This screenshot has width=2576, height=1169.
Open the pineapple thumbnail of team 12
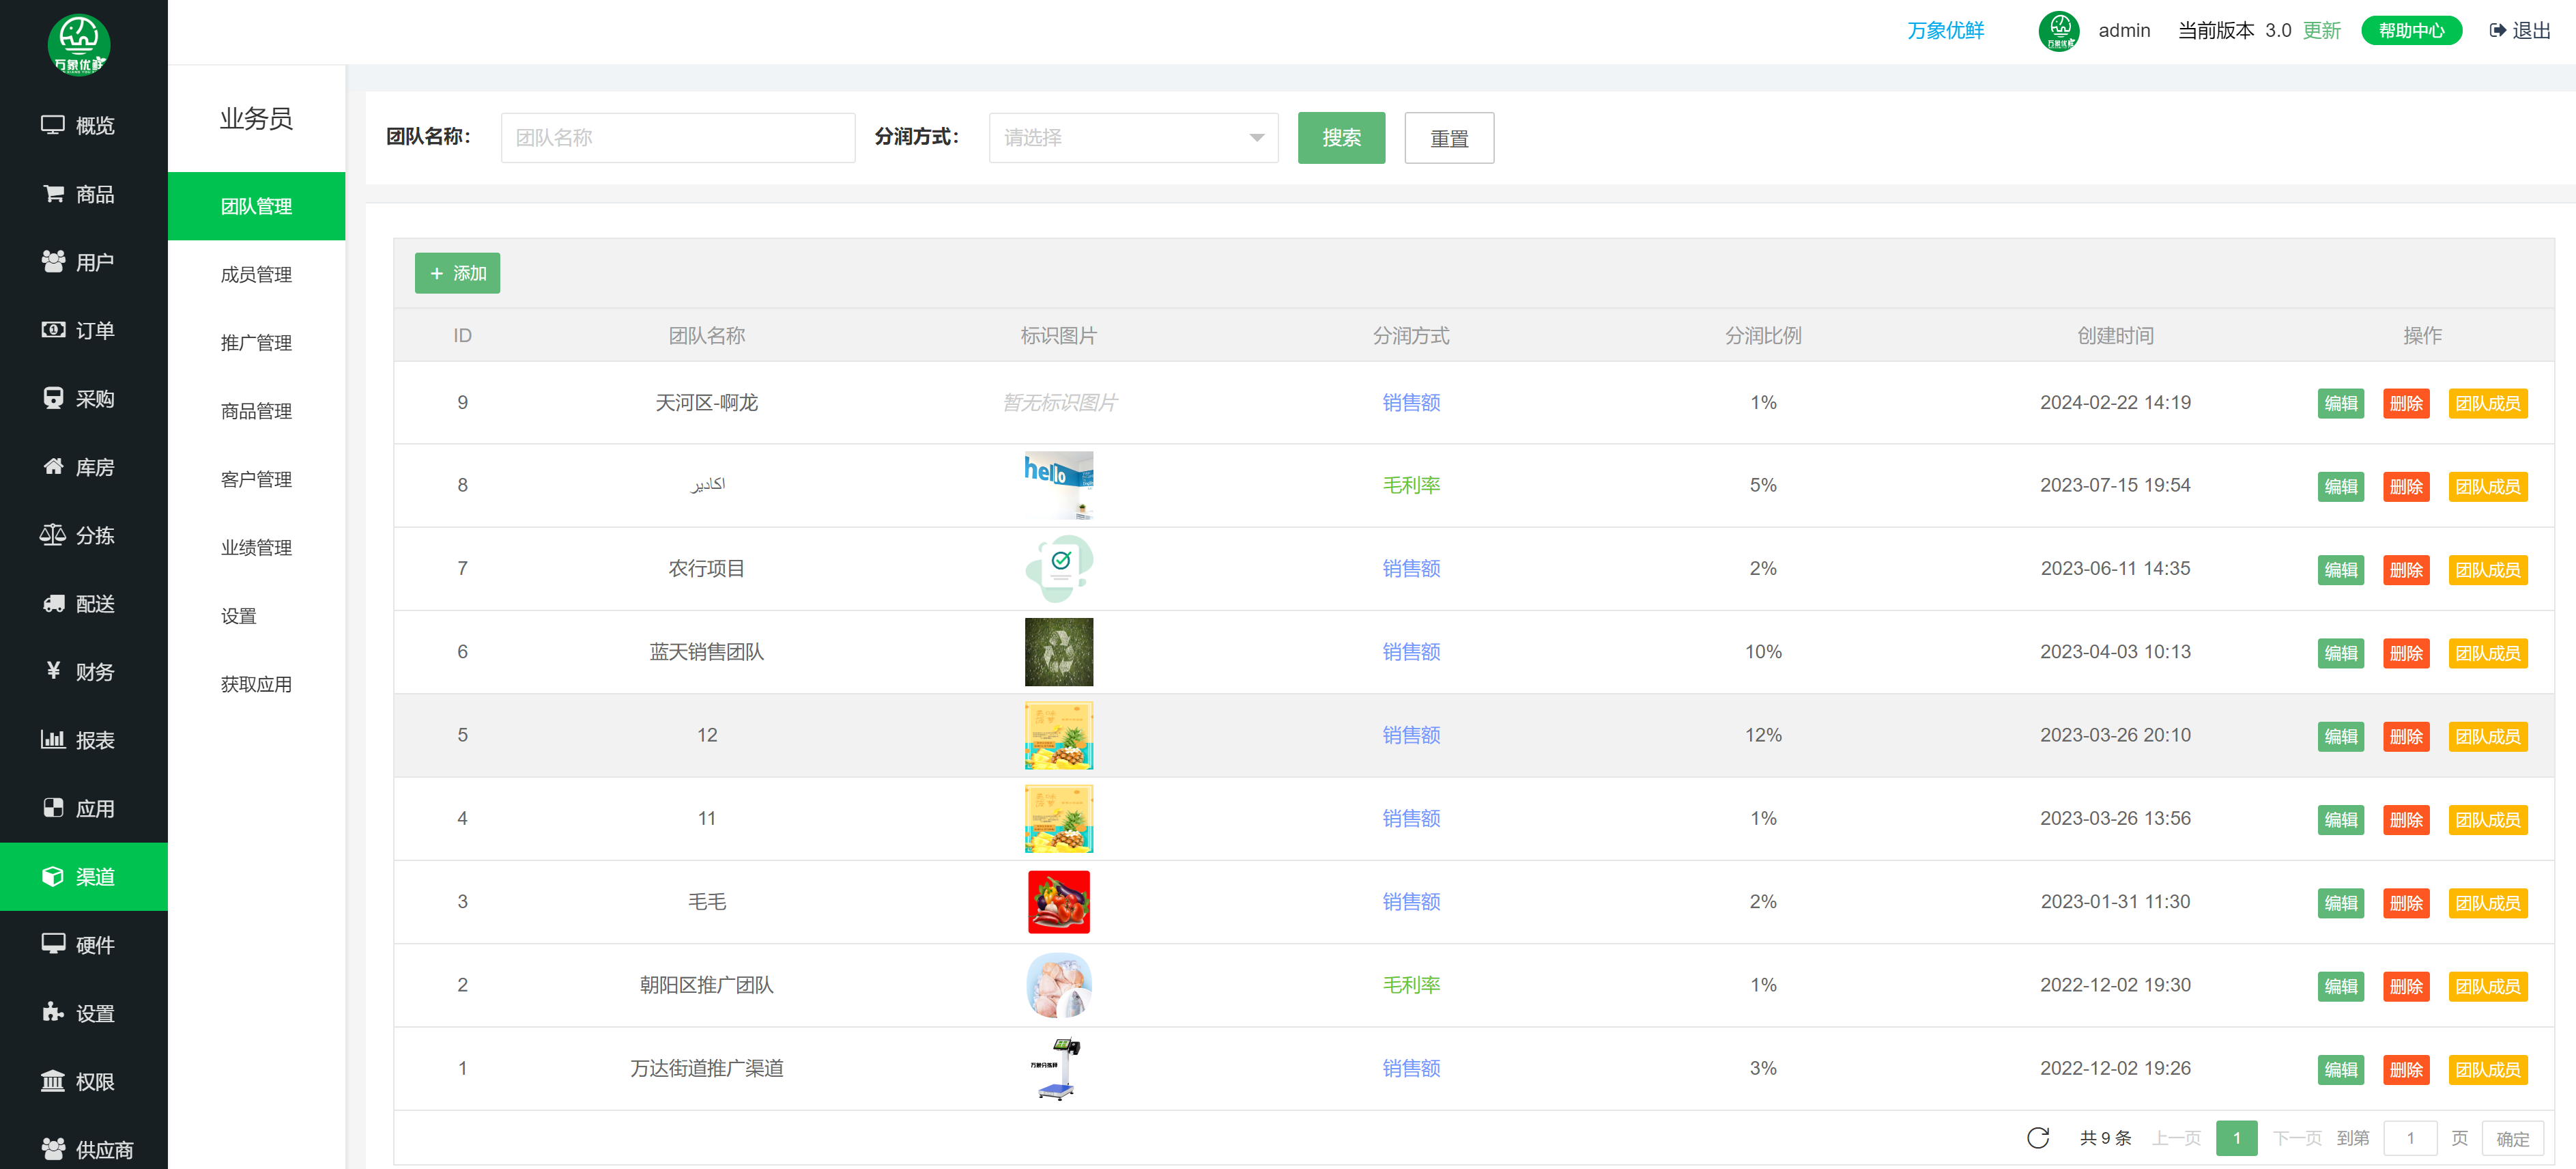coord(1058,735)
